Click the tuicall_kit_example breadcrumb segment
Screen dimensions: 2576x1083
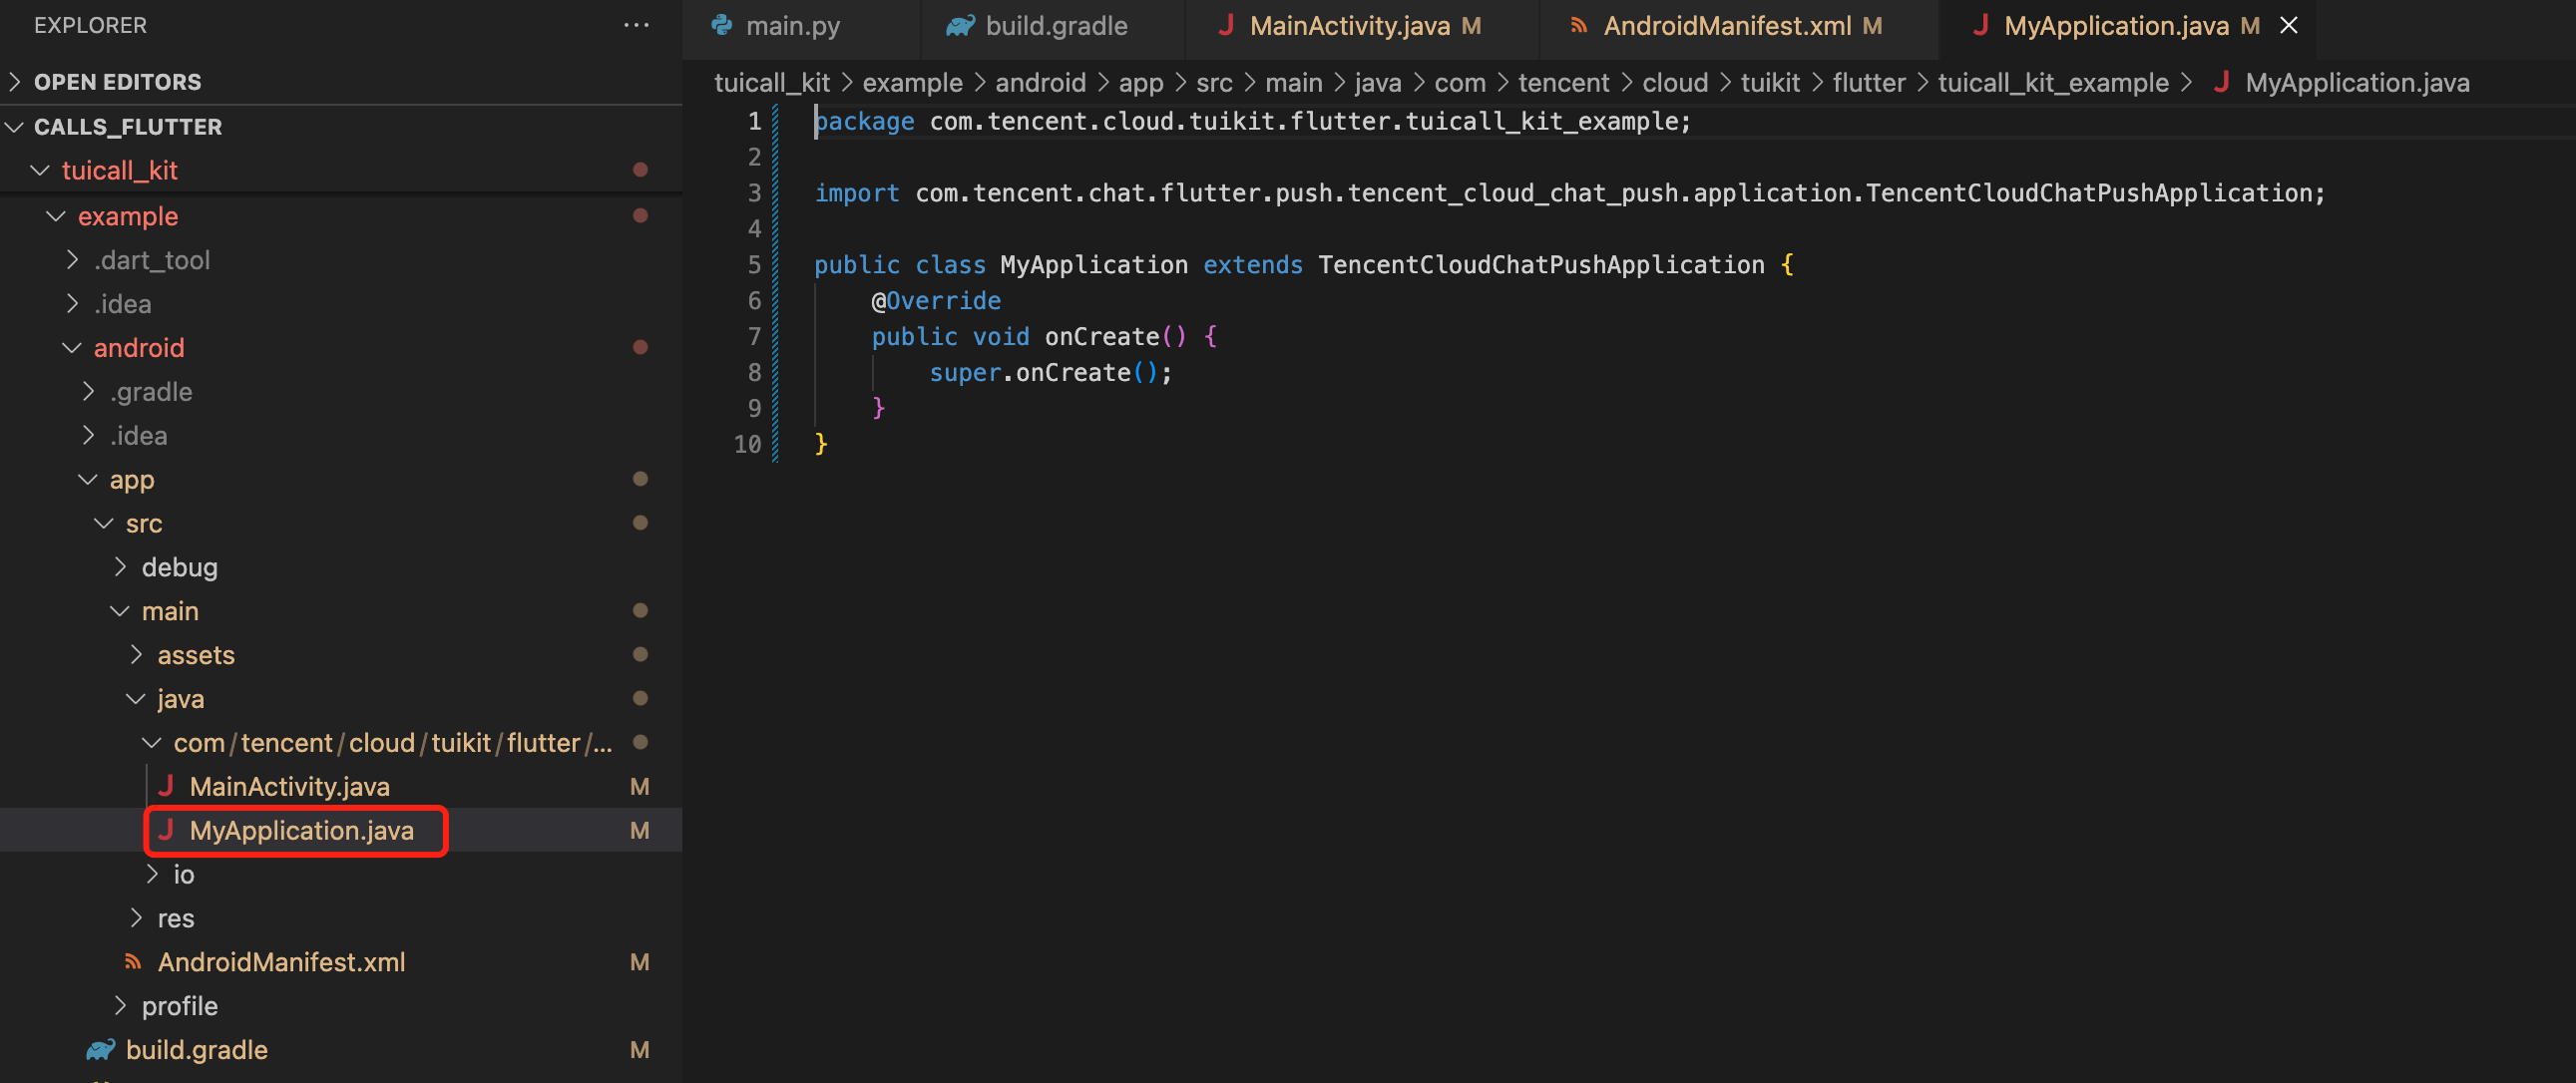tap(2053, 82)
